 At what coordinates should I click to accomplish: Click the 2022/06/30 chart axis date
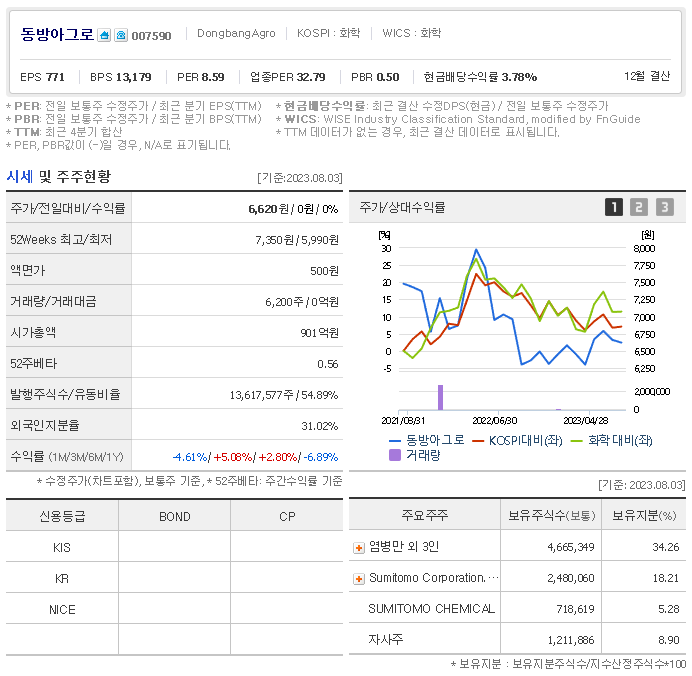point(495,421)
